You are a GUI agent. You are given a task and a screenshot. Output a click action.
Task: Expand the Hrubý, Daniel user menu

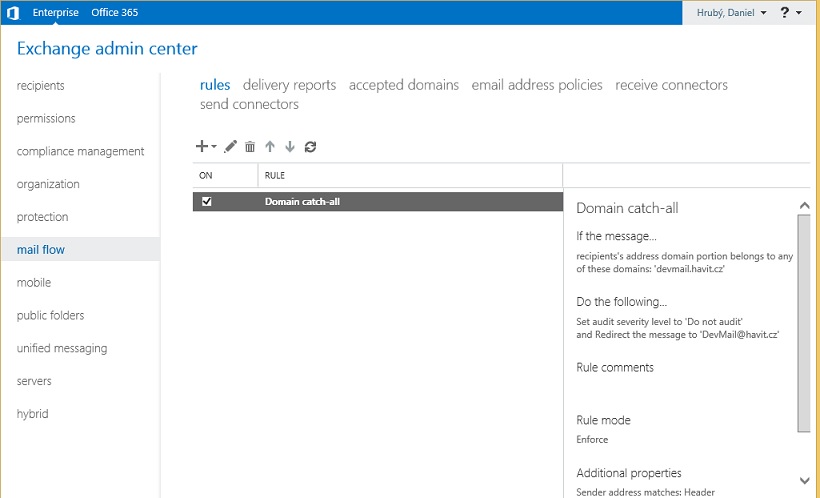731,13
